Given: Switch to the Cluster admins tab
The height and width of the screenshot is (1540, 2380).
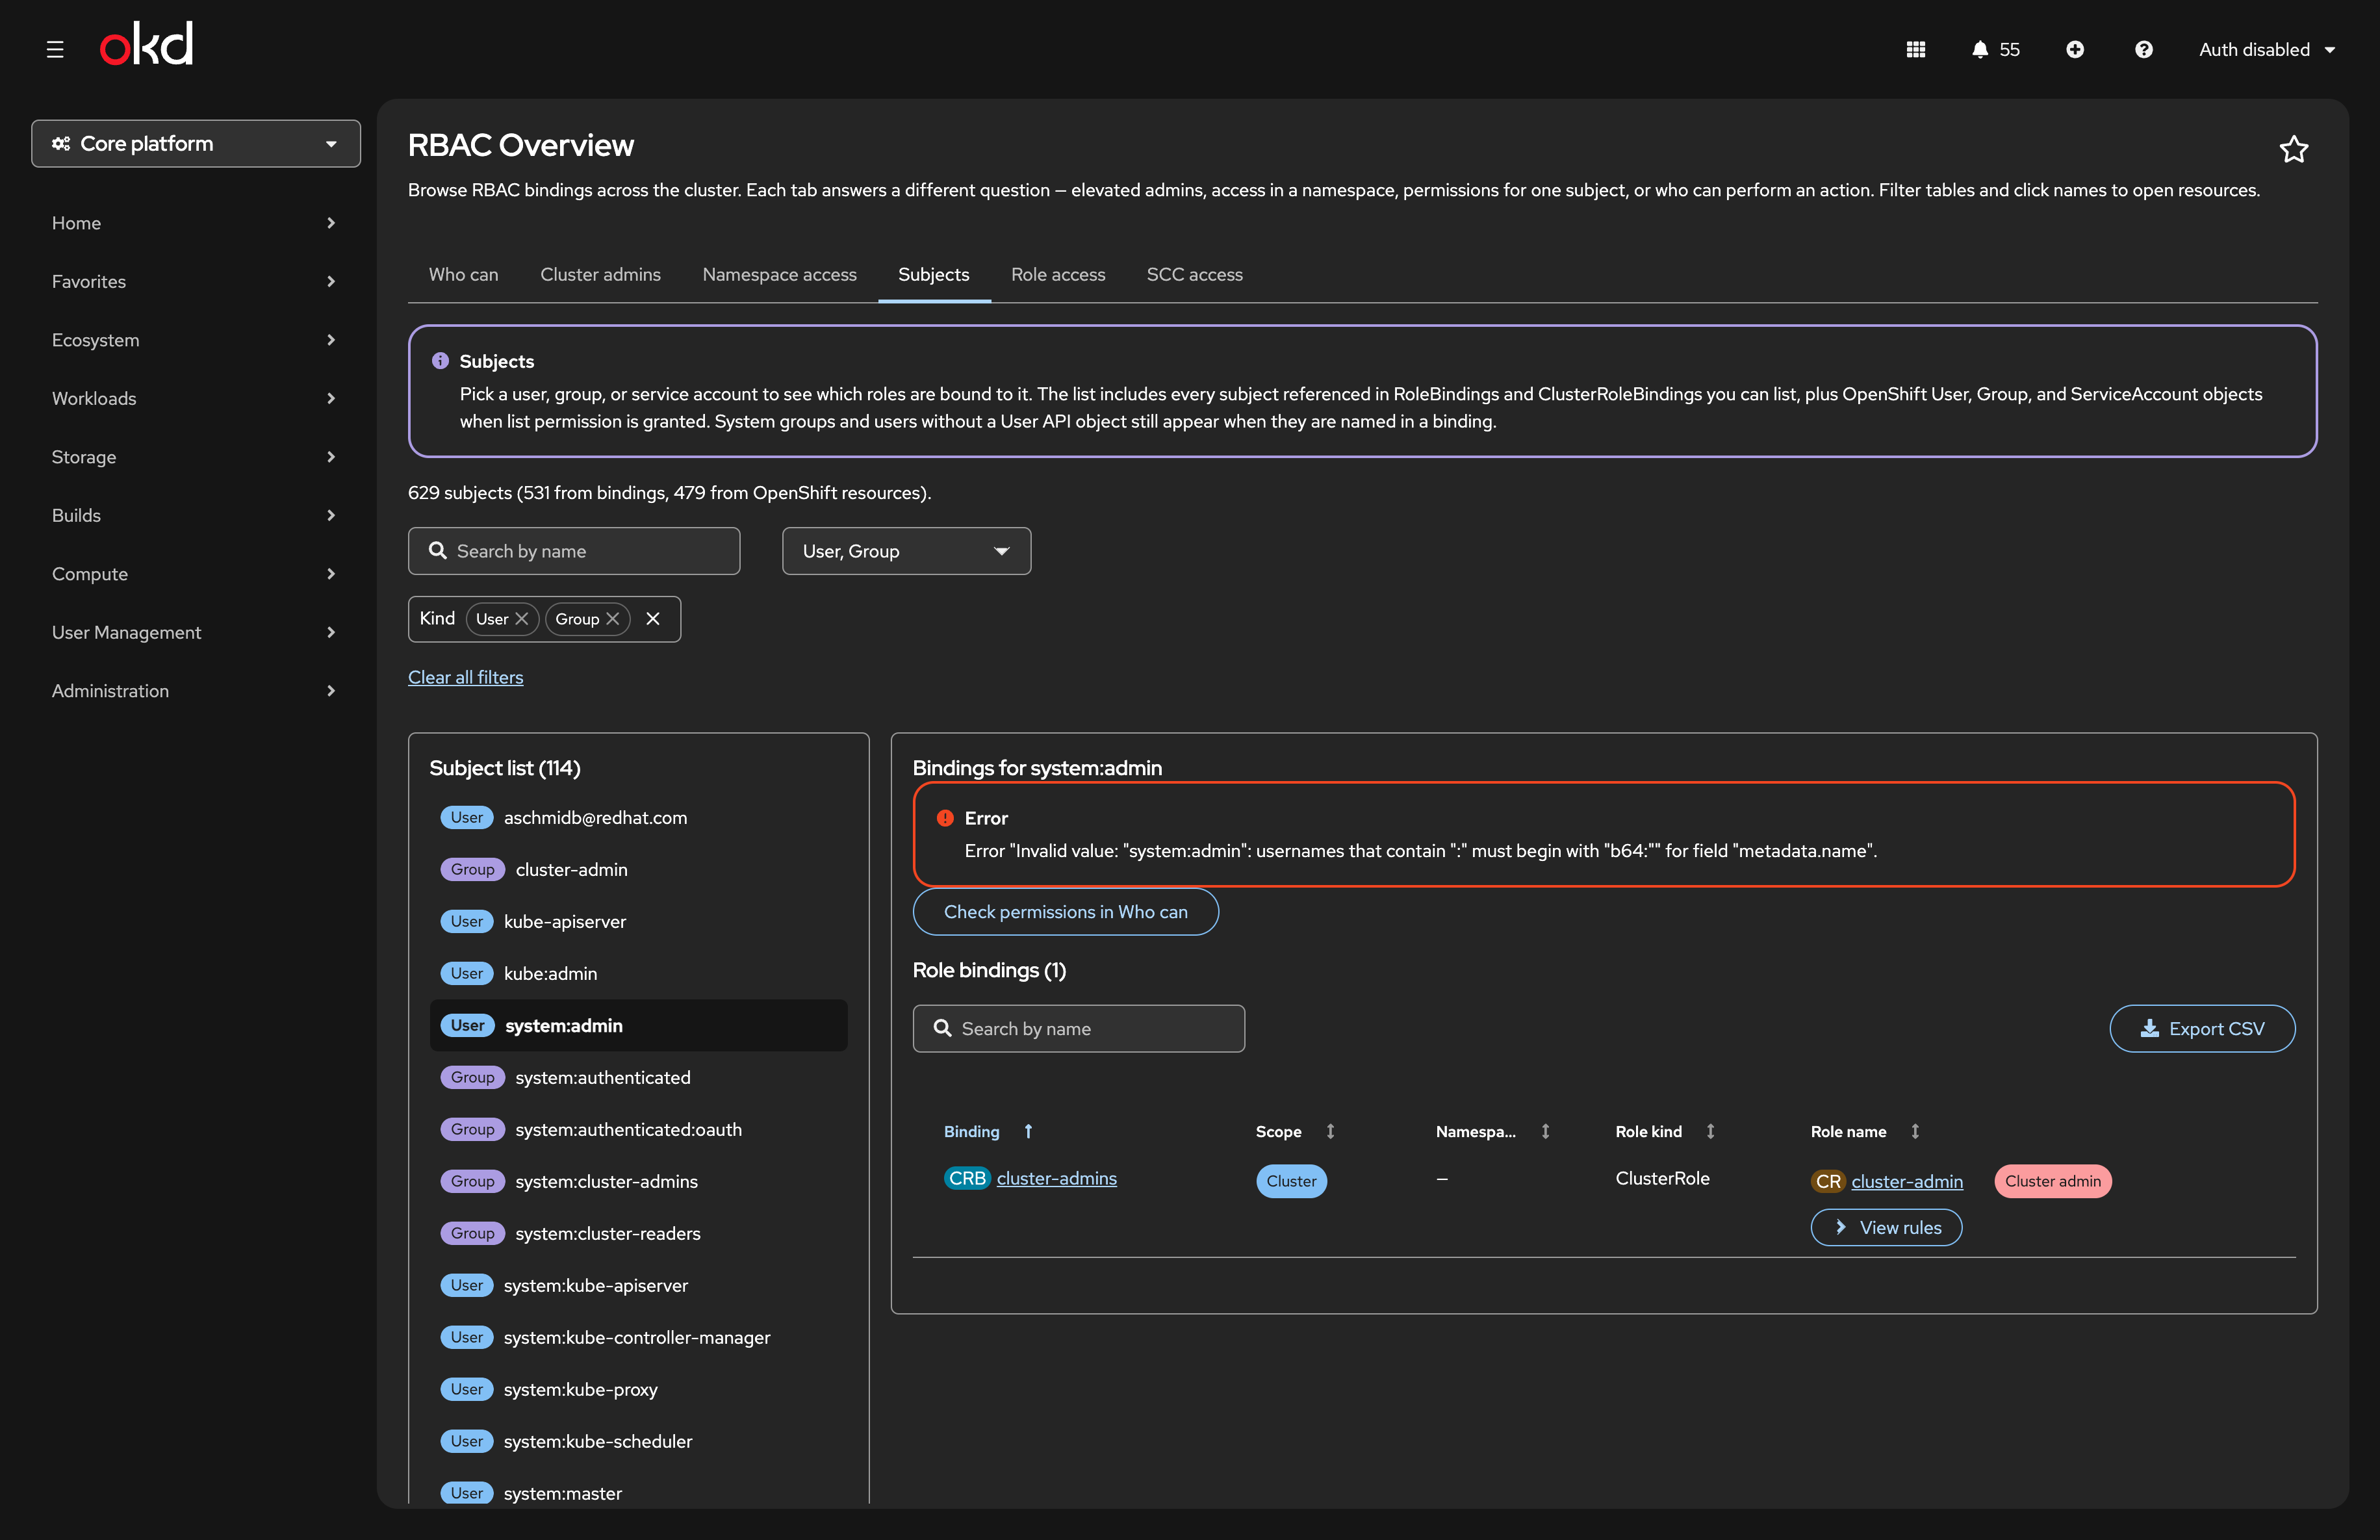Looking at the screenshot, I should 600,274.
